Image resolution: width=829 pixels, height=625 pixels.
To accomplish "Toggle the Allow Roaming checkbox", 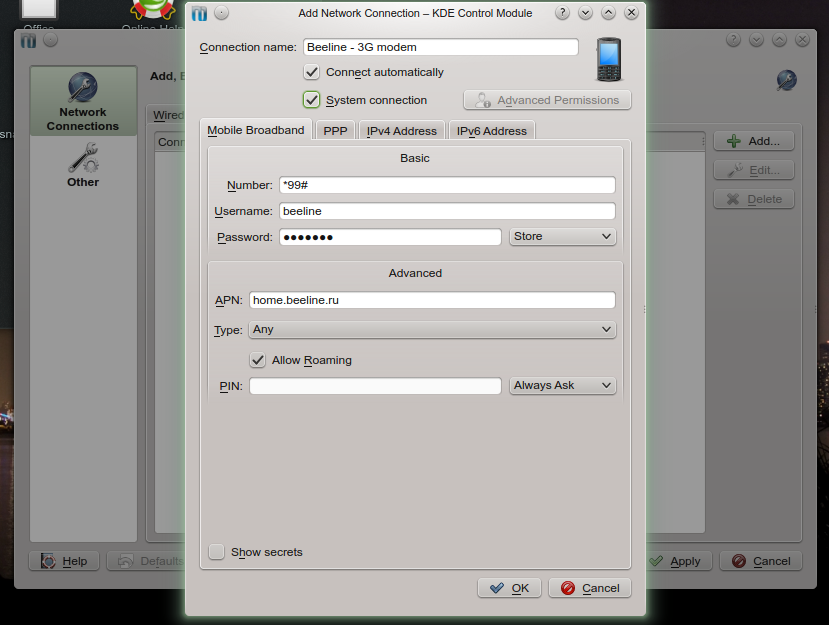I will (x=257, y=360).
